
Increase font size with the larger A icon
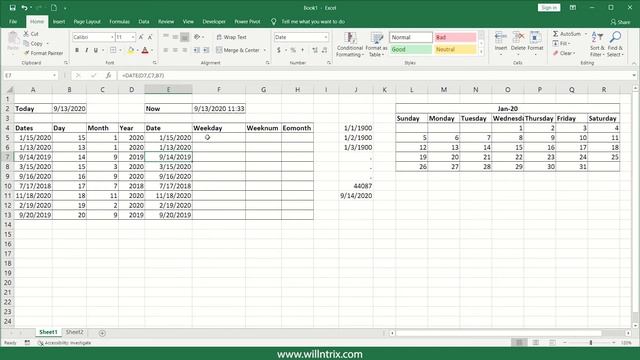141,37
